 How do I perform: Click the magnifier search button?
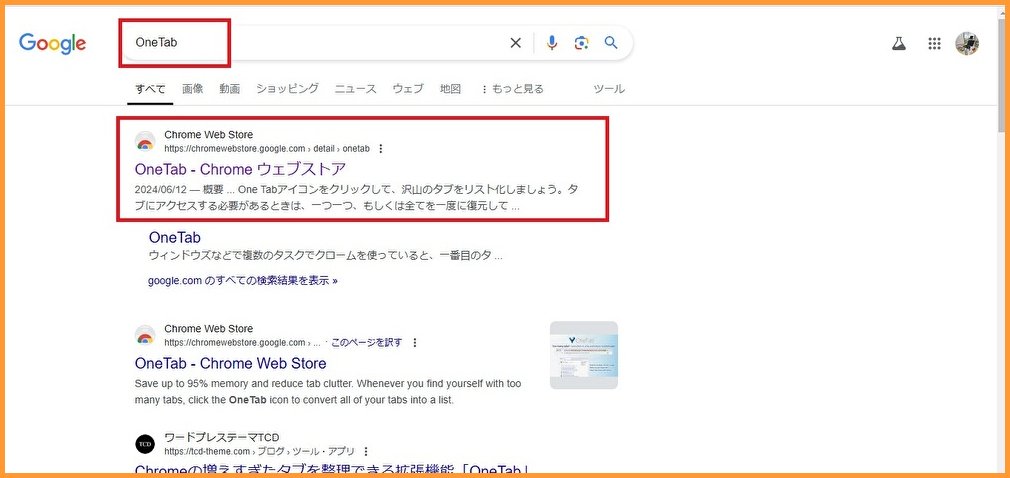611,43
